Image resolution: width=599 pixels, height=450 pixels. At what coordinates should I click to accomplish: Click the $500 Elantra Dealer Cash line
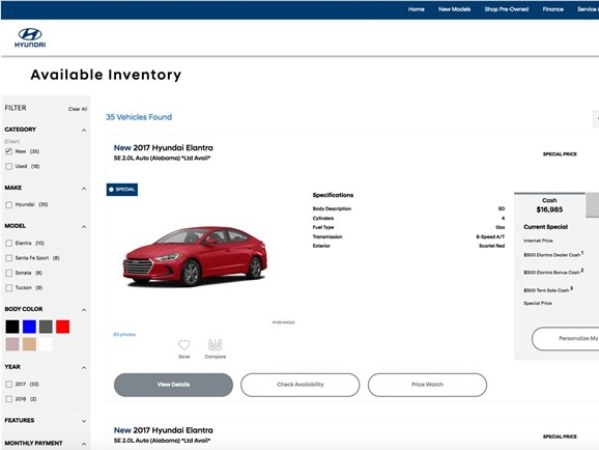[553, 254]
